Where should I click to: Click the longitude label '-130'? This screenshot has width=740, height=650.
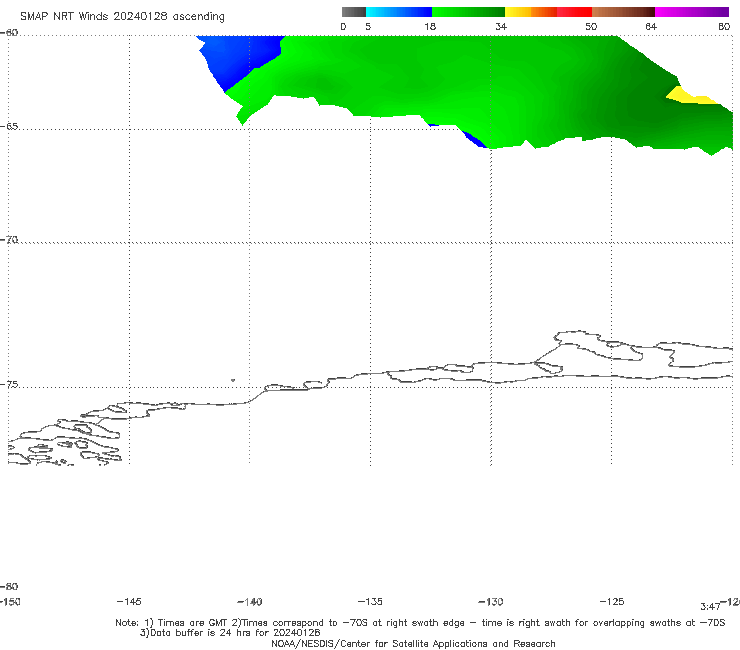click(491, 601)
